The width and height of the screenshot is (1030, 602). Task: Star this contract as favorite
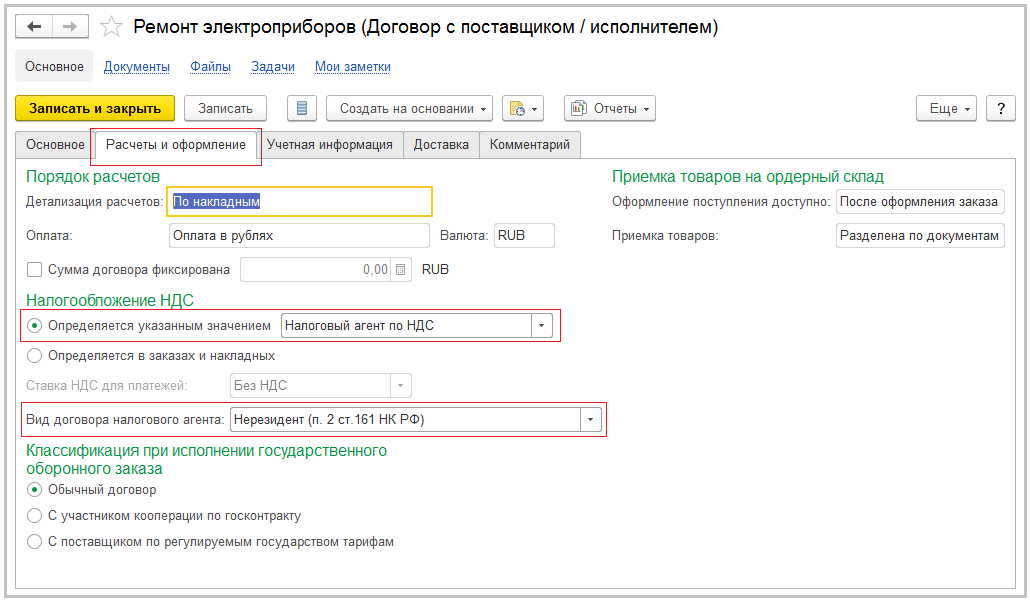click(x=112, y=27)
